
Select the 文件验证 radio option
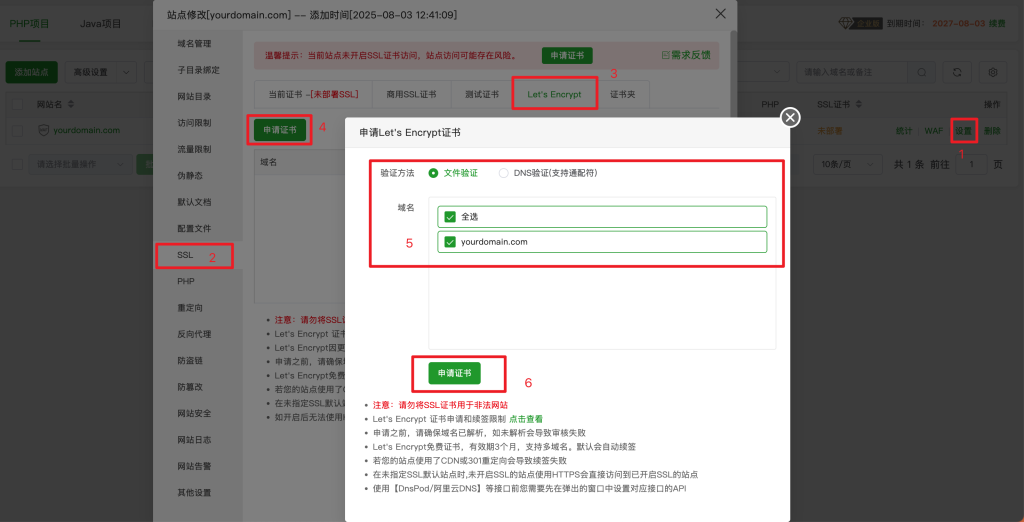434,172
